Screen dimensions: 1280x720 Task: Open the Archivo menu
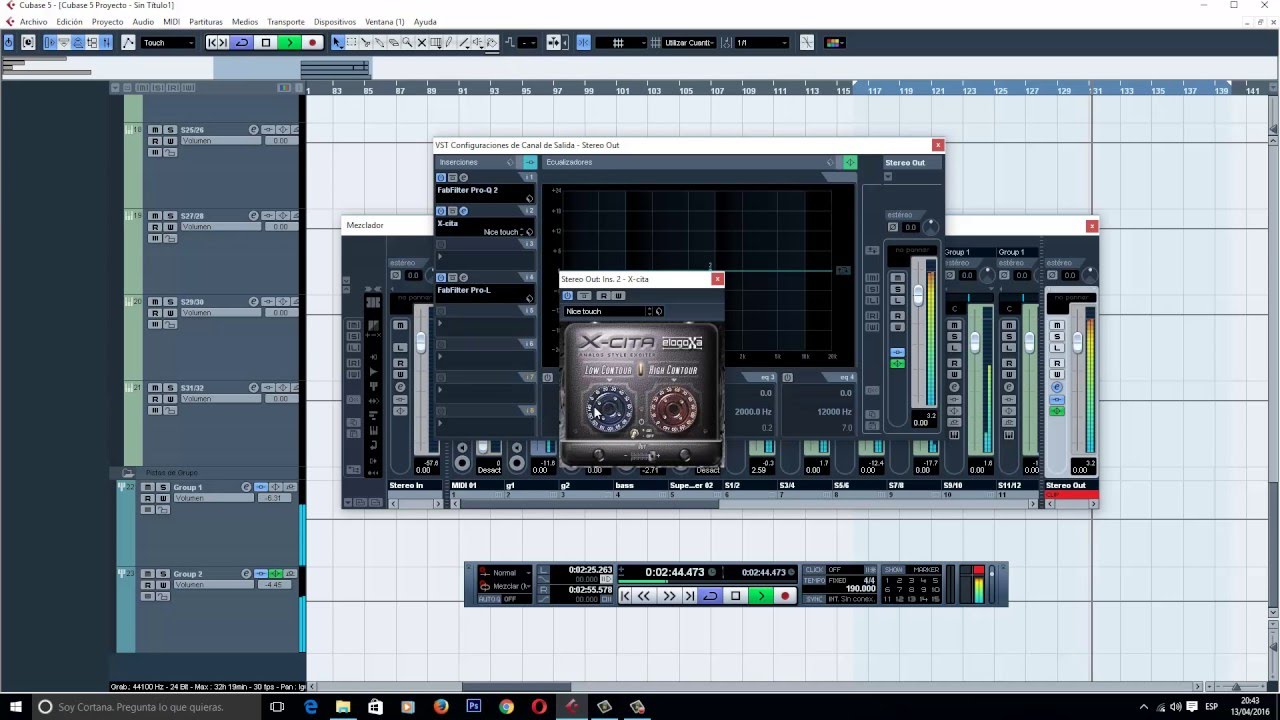point(33,21)
